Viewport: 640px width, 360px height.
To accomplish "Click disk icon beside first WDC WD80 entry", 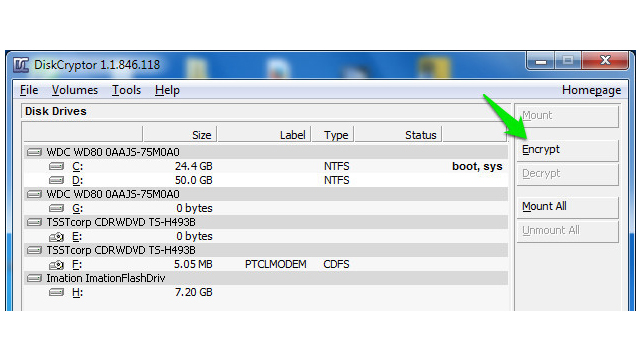I will [34, 152].
